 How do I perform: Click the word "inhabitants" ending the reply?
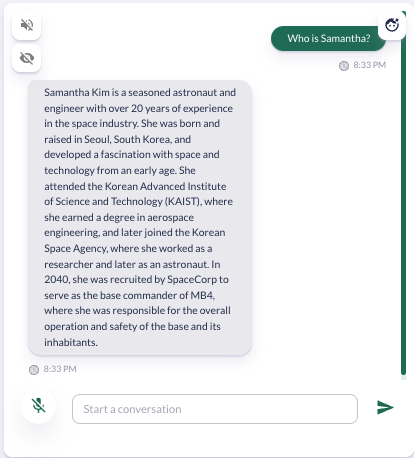[x=71, y=342]
